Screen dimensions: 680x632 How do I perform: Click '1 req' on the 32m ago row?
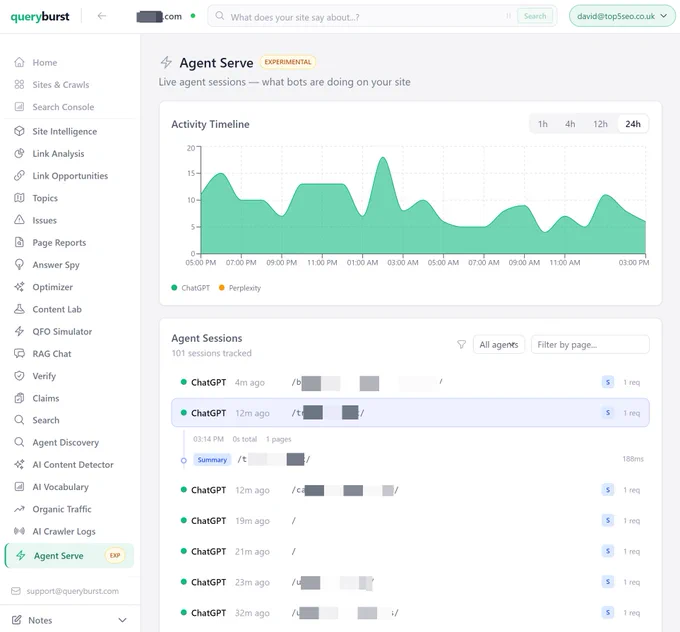pos(631,613)
